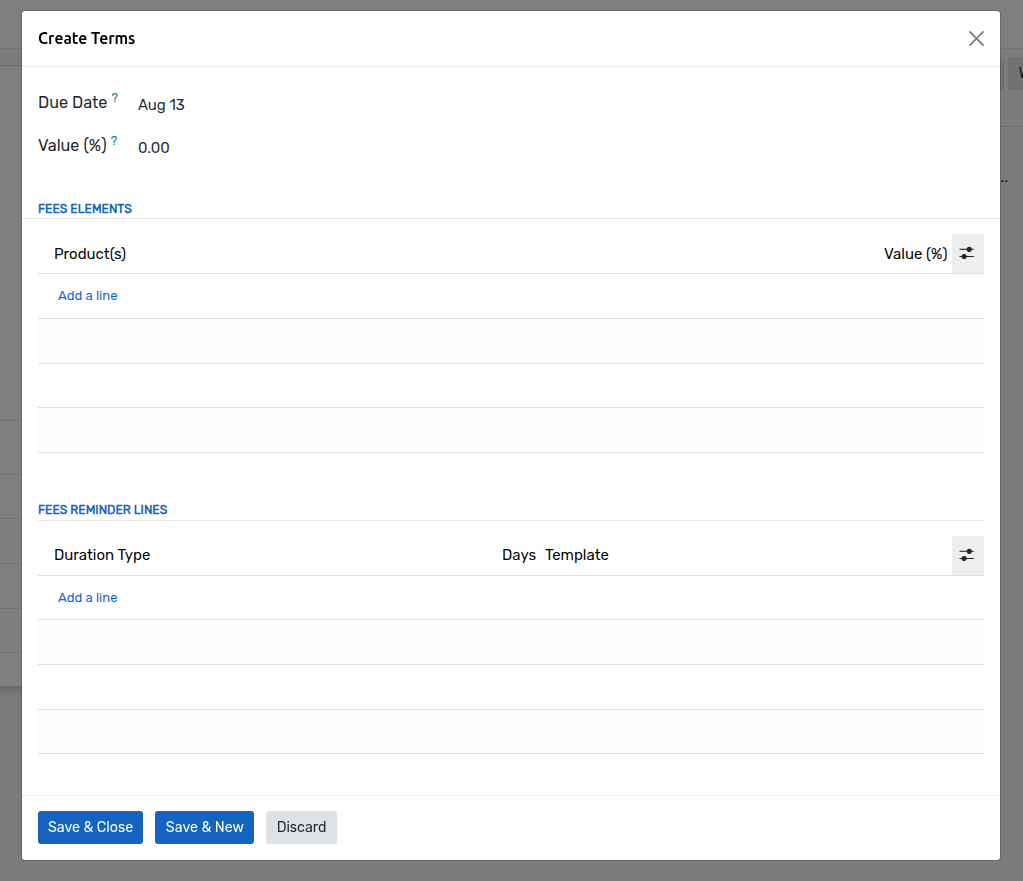Add a line under Fees Reminder Lines

click(87, 598)
